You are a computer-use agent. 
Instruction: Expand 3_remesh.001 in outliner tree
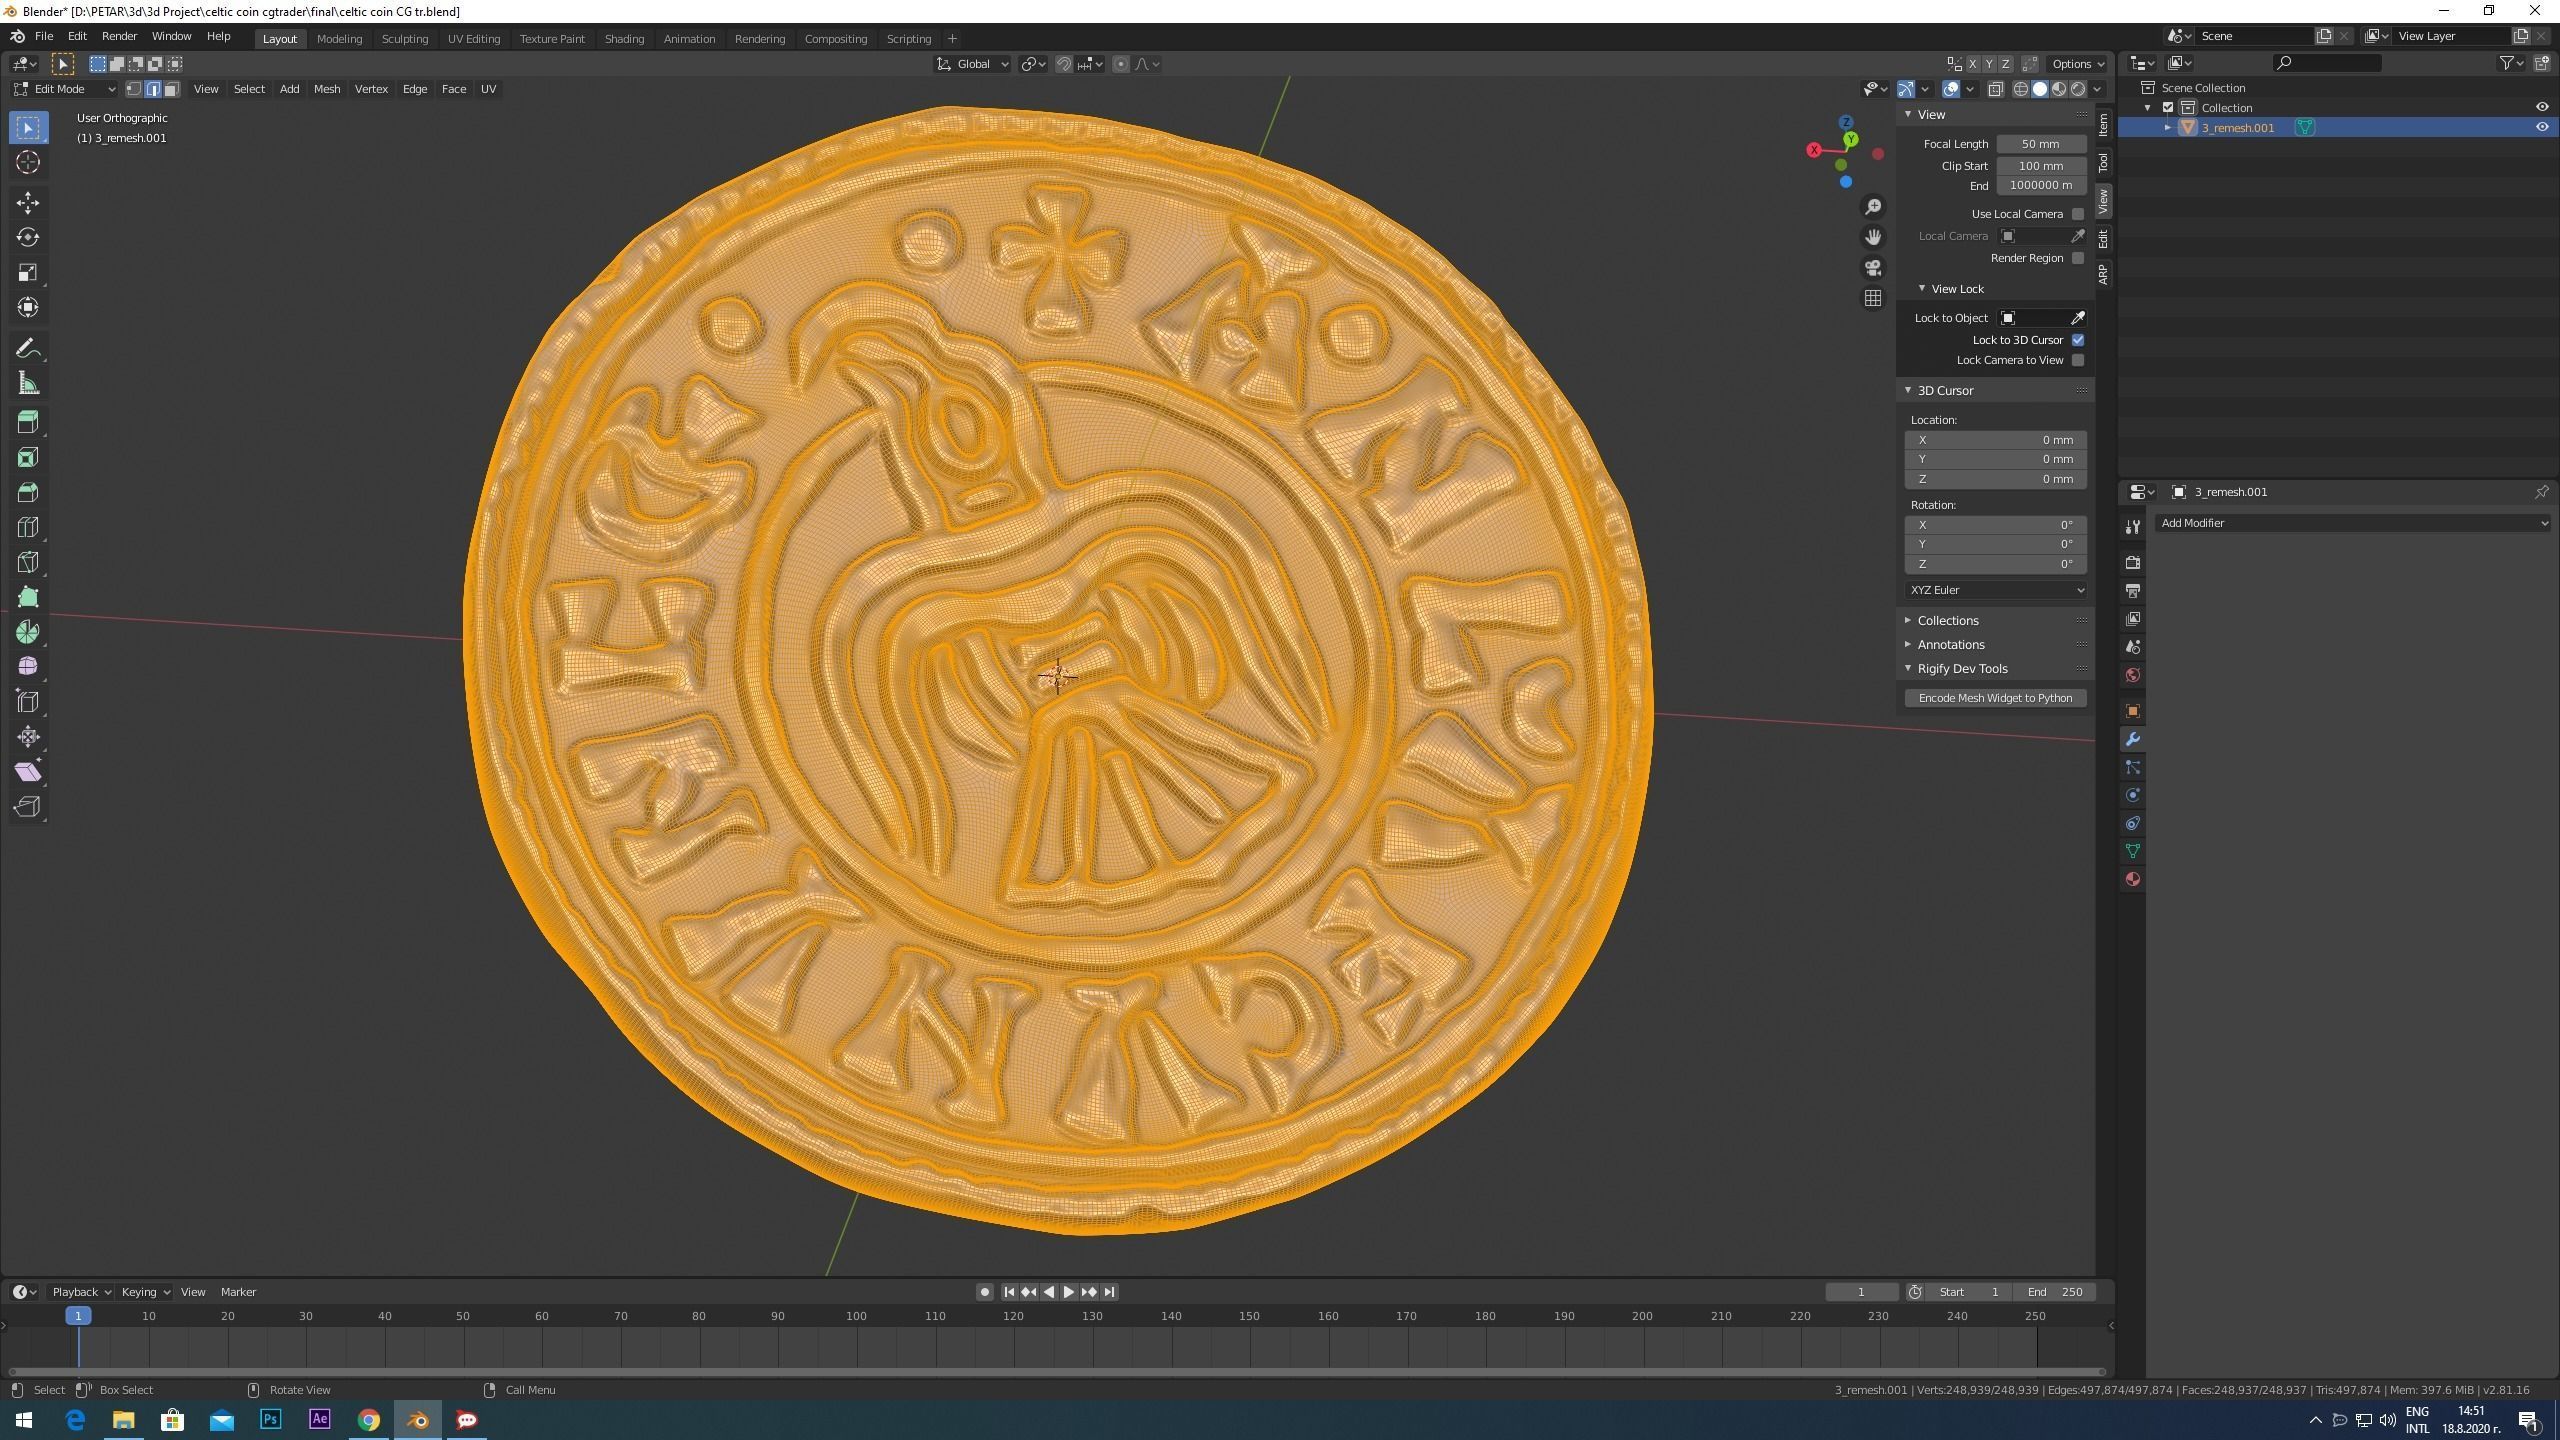click(x=2168, y=128)
